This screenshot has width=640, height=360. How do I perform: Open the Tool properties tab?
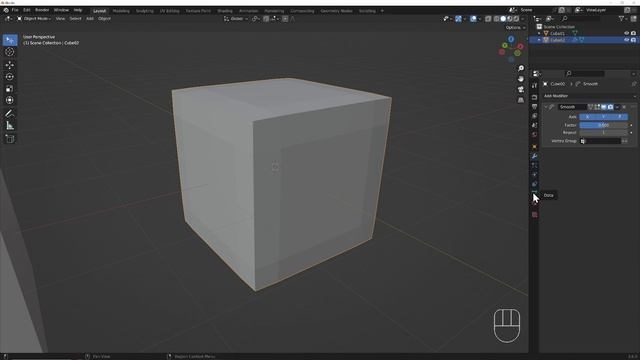(535, 85)
